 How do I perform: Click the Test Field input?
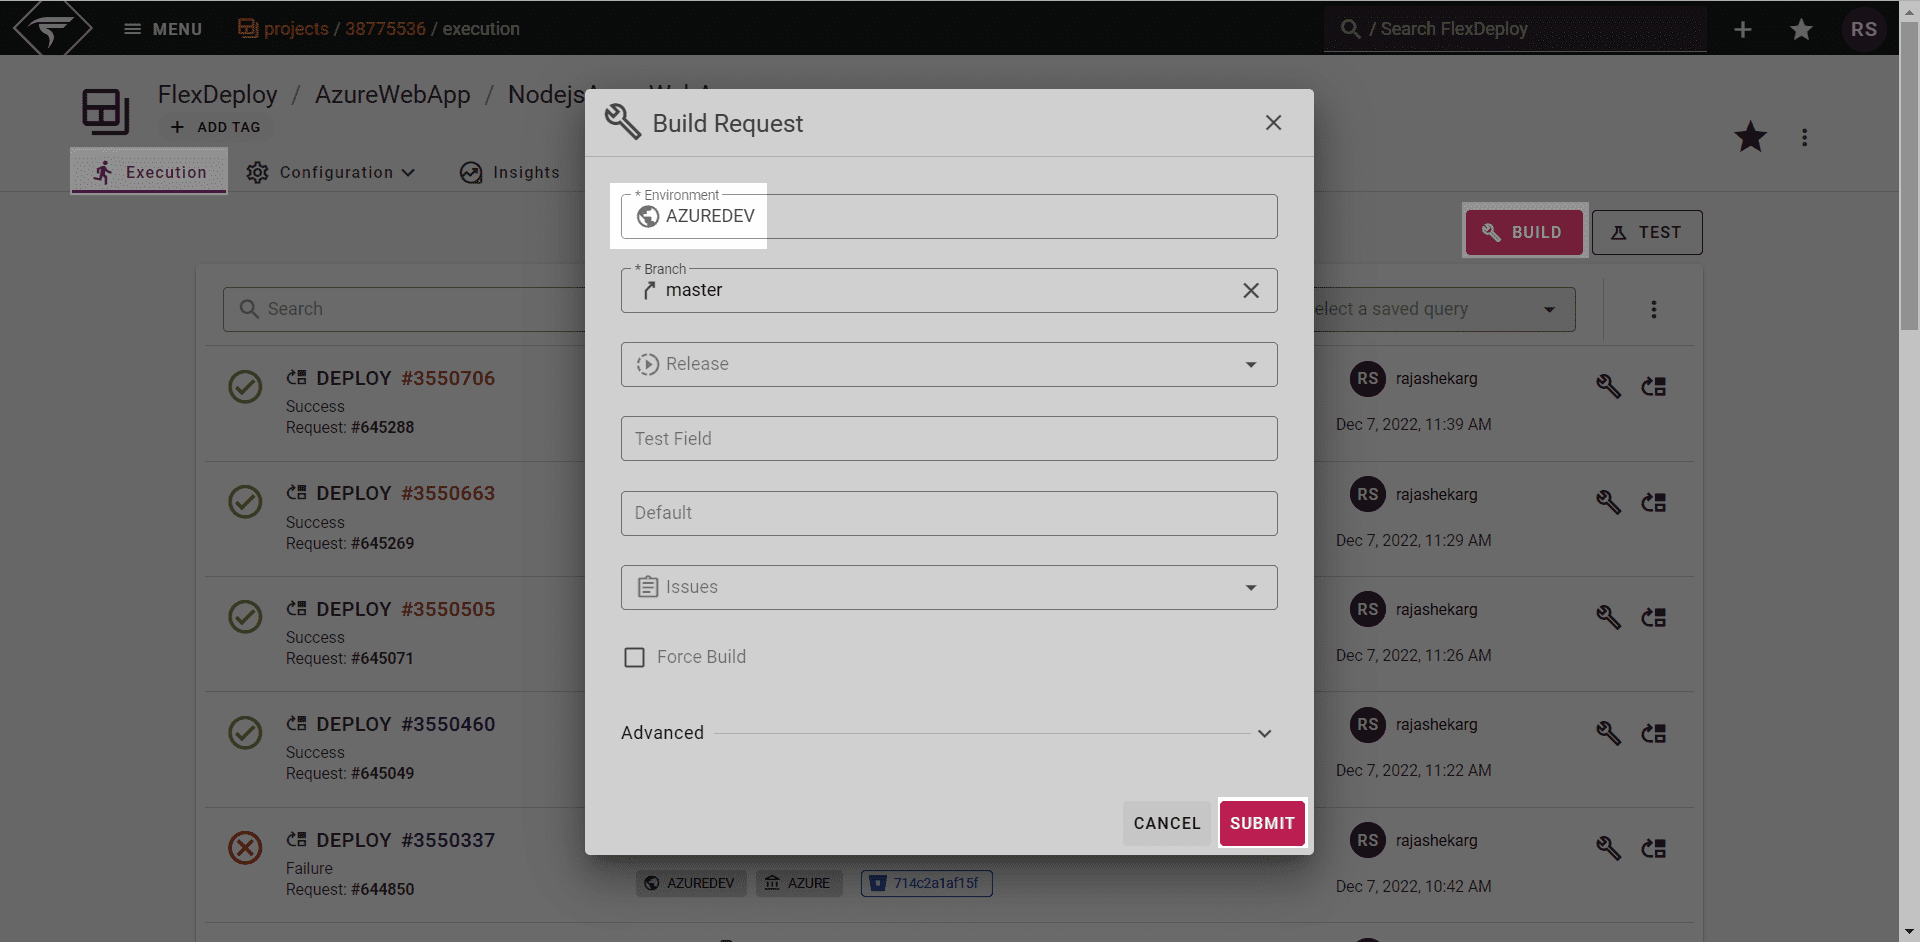pyautogui.click(x=949, y=438)
